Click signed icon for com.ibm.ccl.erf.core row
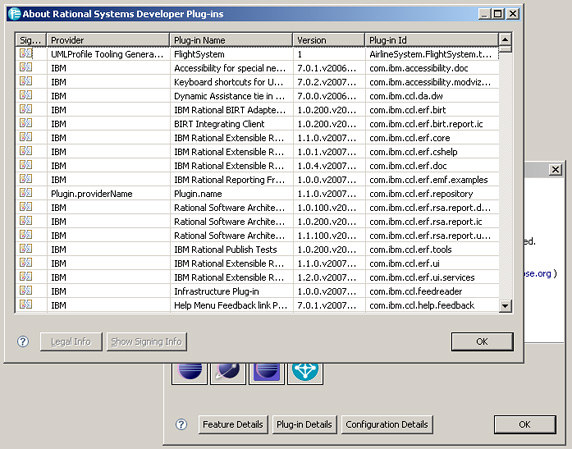This screenshot has height=449, width=572. click(x=26, y=137)
